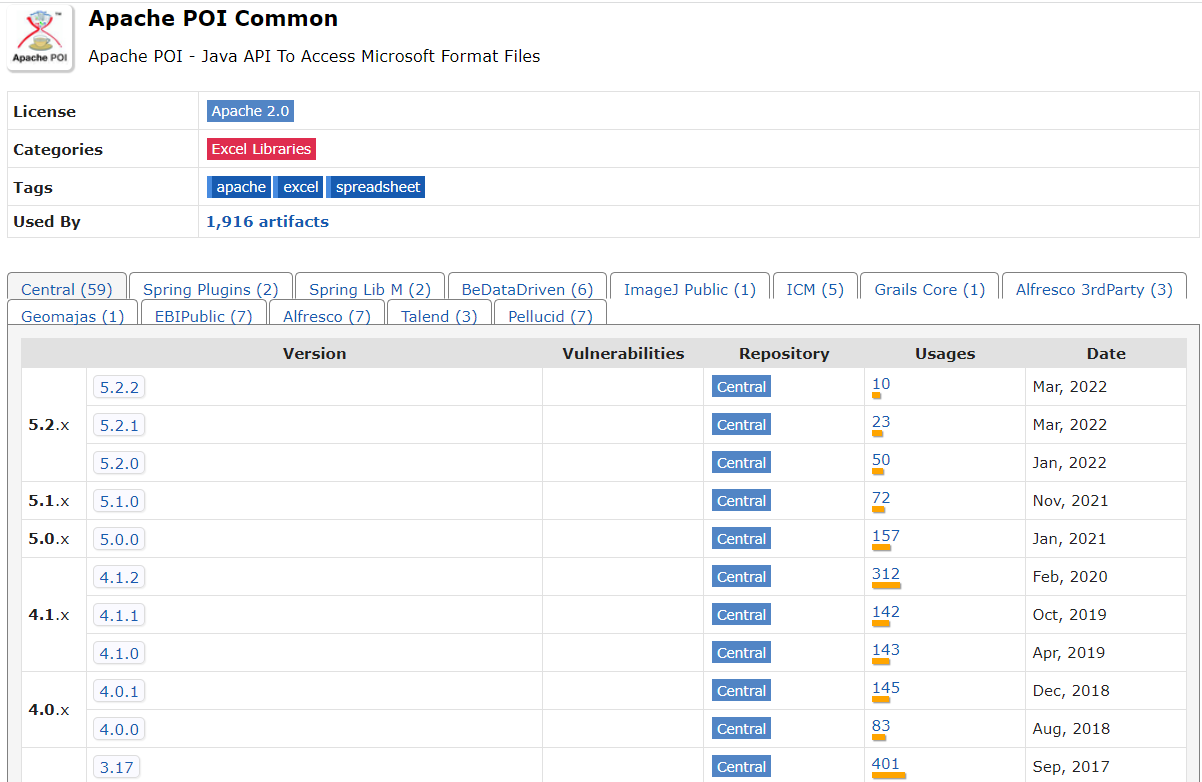The image size is (1202, 782).
Task: Switch to the Geomajas (1) tab
Action: click(x=72, y=315)
